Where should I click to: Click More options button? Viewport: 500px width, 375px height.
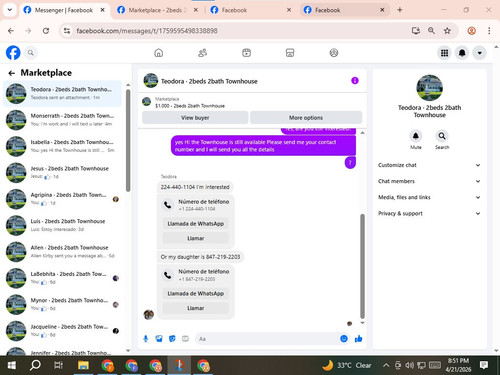click(x=306, y=118)
